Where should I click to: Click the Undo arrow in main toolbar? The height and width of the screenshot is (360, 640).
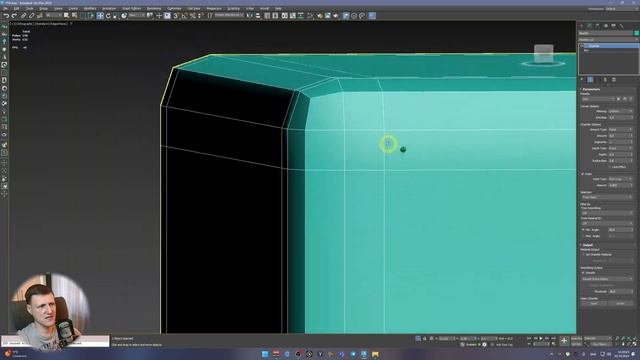(6, 16)
